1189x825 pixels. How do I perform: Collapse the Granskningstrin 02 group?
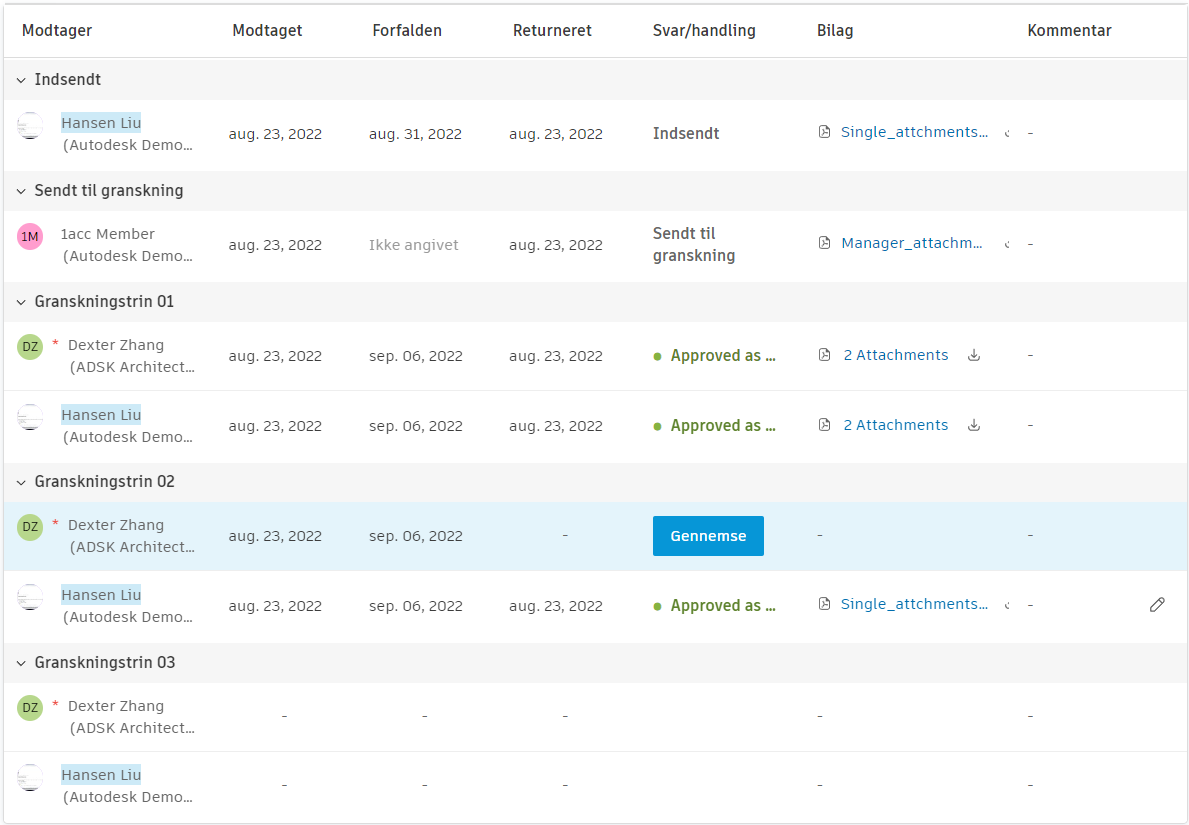(21, 482)
